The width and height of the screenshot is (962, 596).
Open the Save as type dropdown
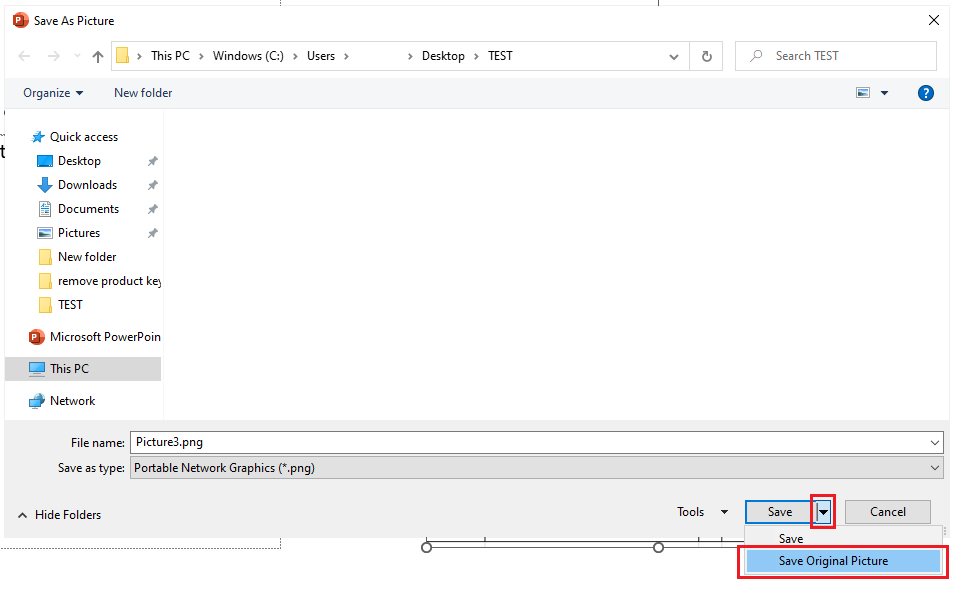[934, 467]
